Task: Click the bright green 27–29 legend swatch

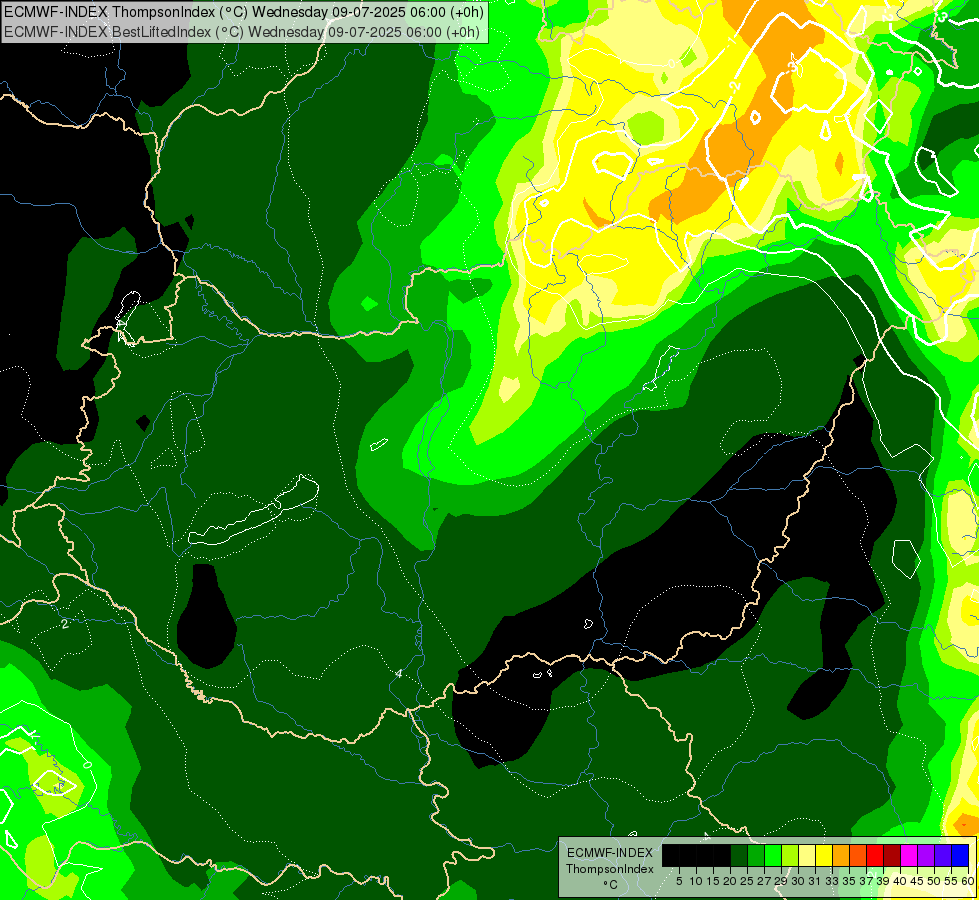Action: pyautogui.click(x=773, y=855)
